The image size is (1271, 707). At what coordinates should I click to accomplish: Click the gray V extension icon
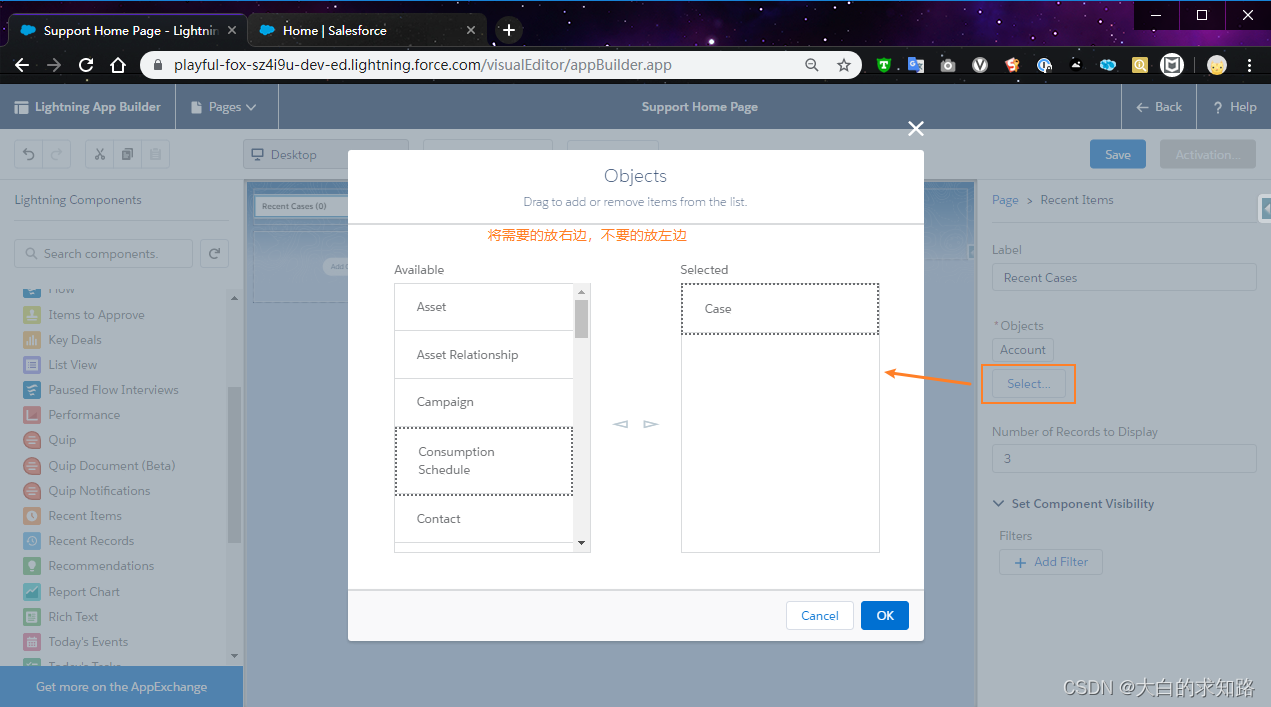[x=980, y=65]
